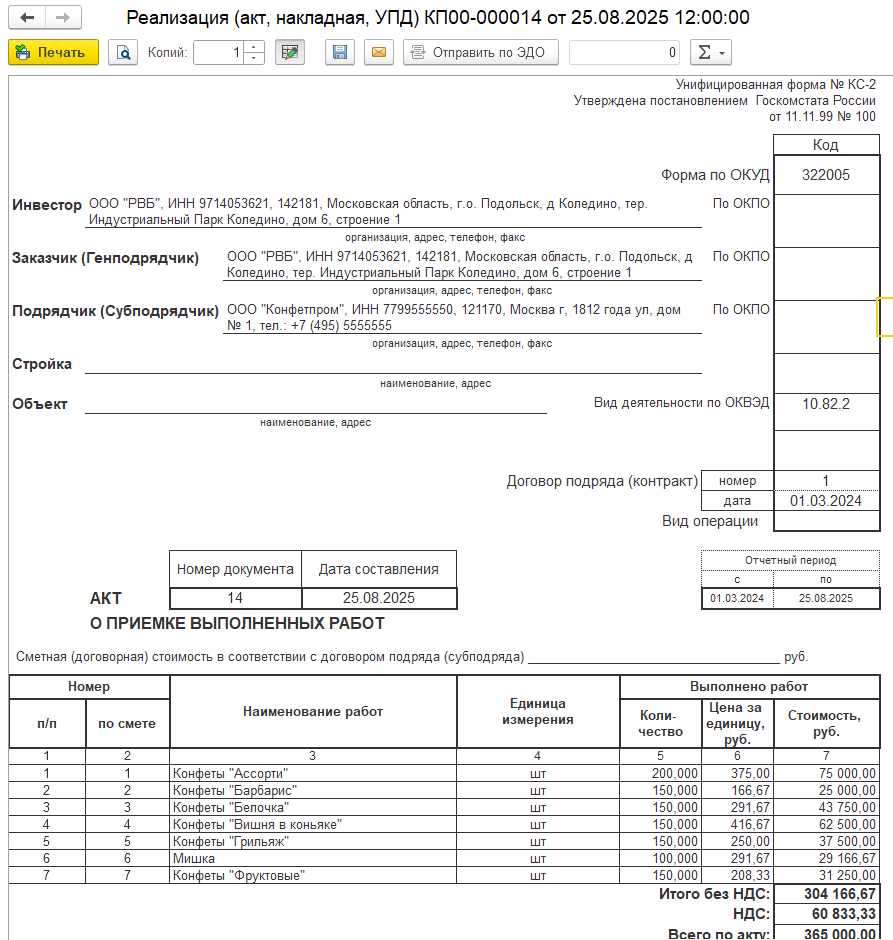
Task: Go back with the left arrow button
Action: 27,18
